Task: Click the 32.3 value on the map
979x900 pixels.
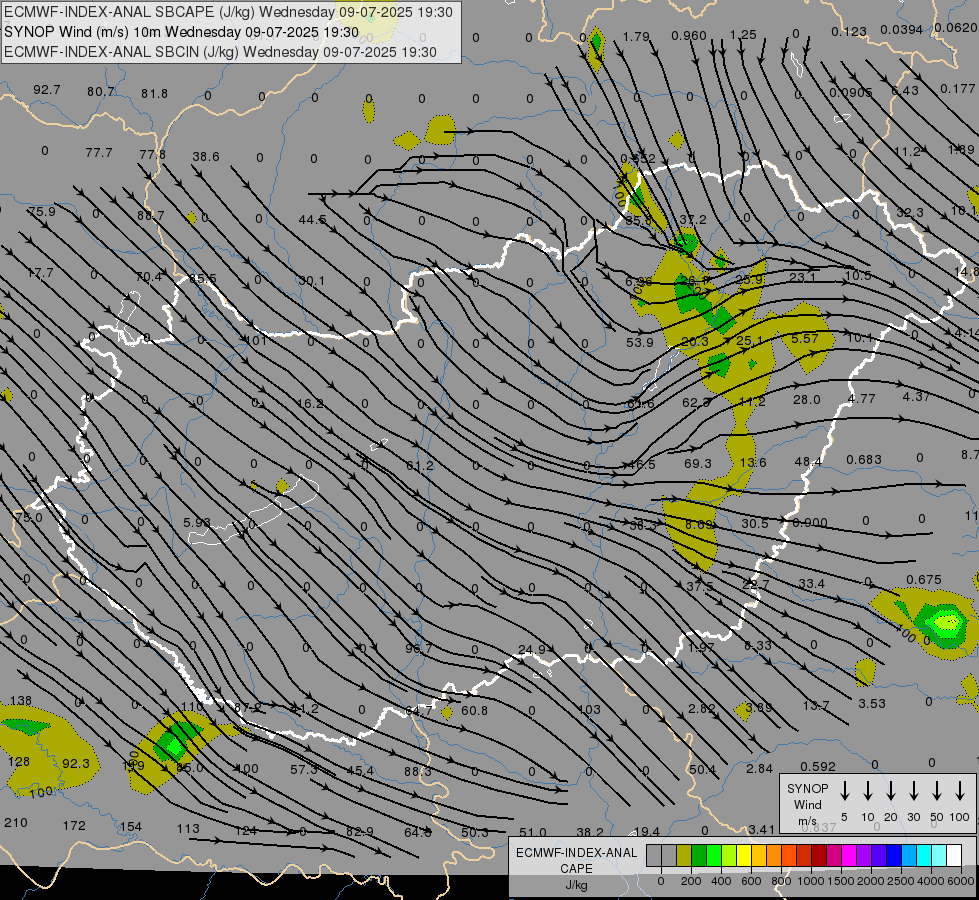Action: [x=910, y=213]
